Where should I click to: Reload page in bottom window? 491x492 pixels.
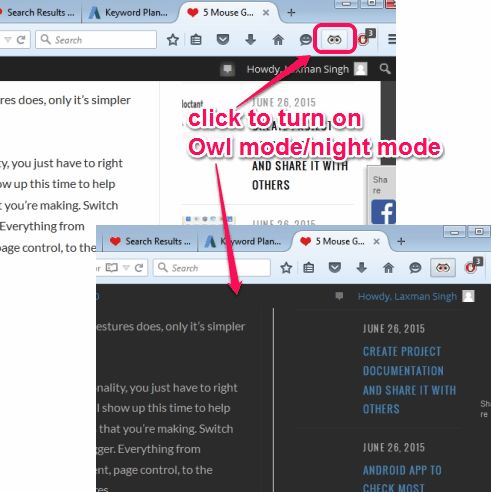tap(139, 267)
